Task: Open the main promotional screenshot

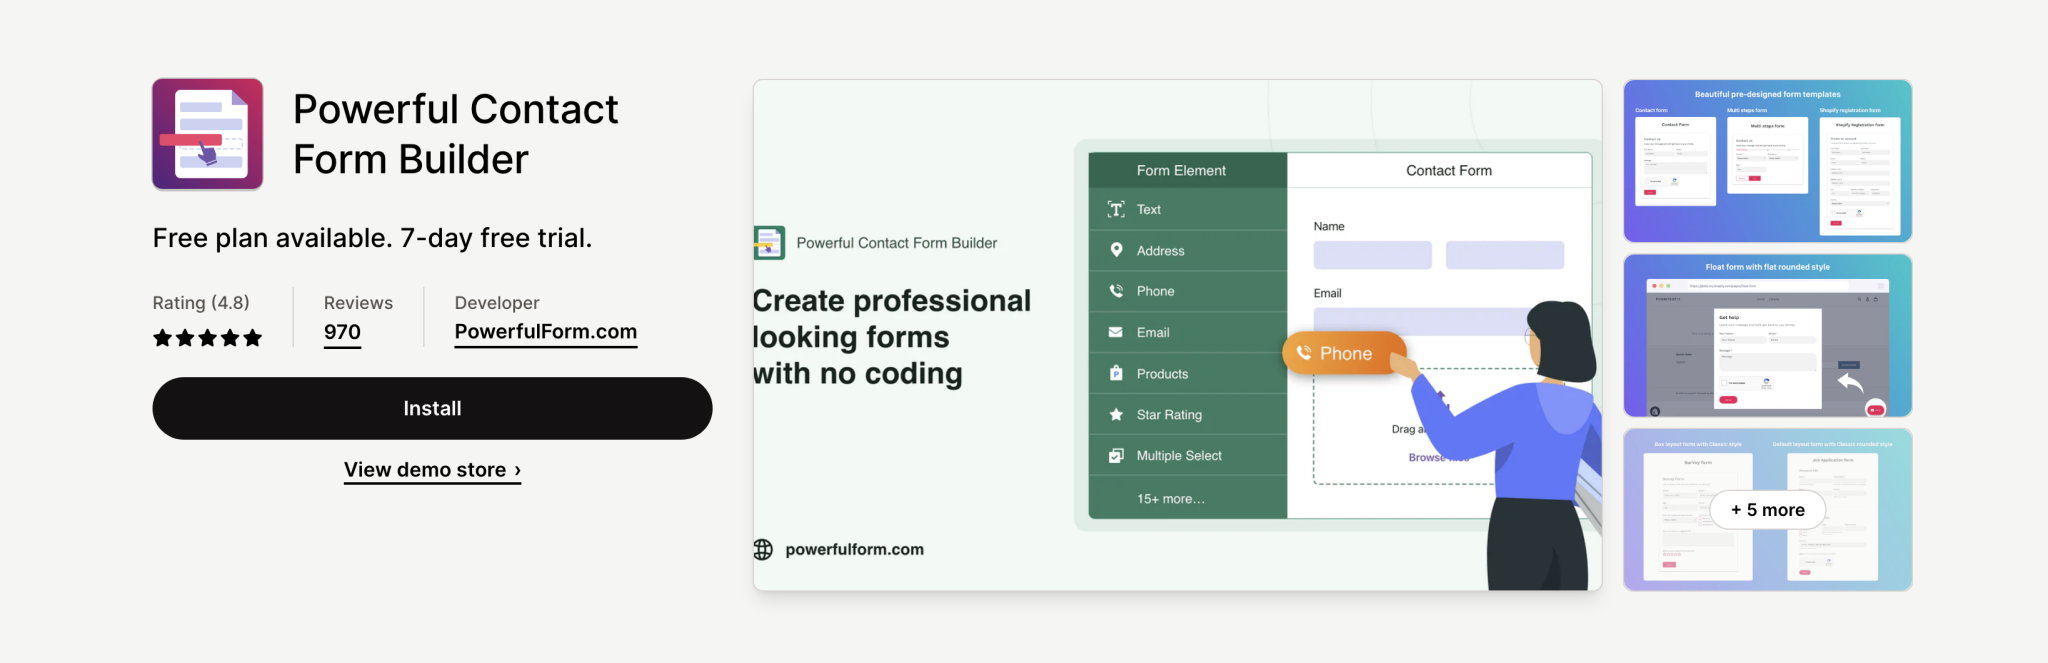Action: (x=1177, y=335)
